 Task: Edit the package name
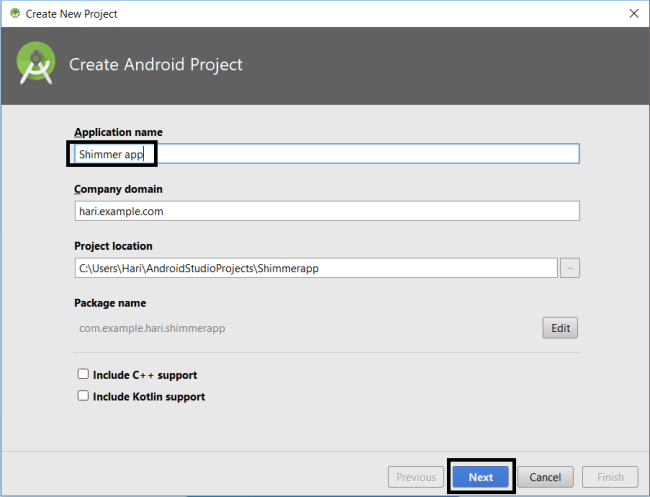point(560,328)
